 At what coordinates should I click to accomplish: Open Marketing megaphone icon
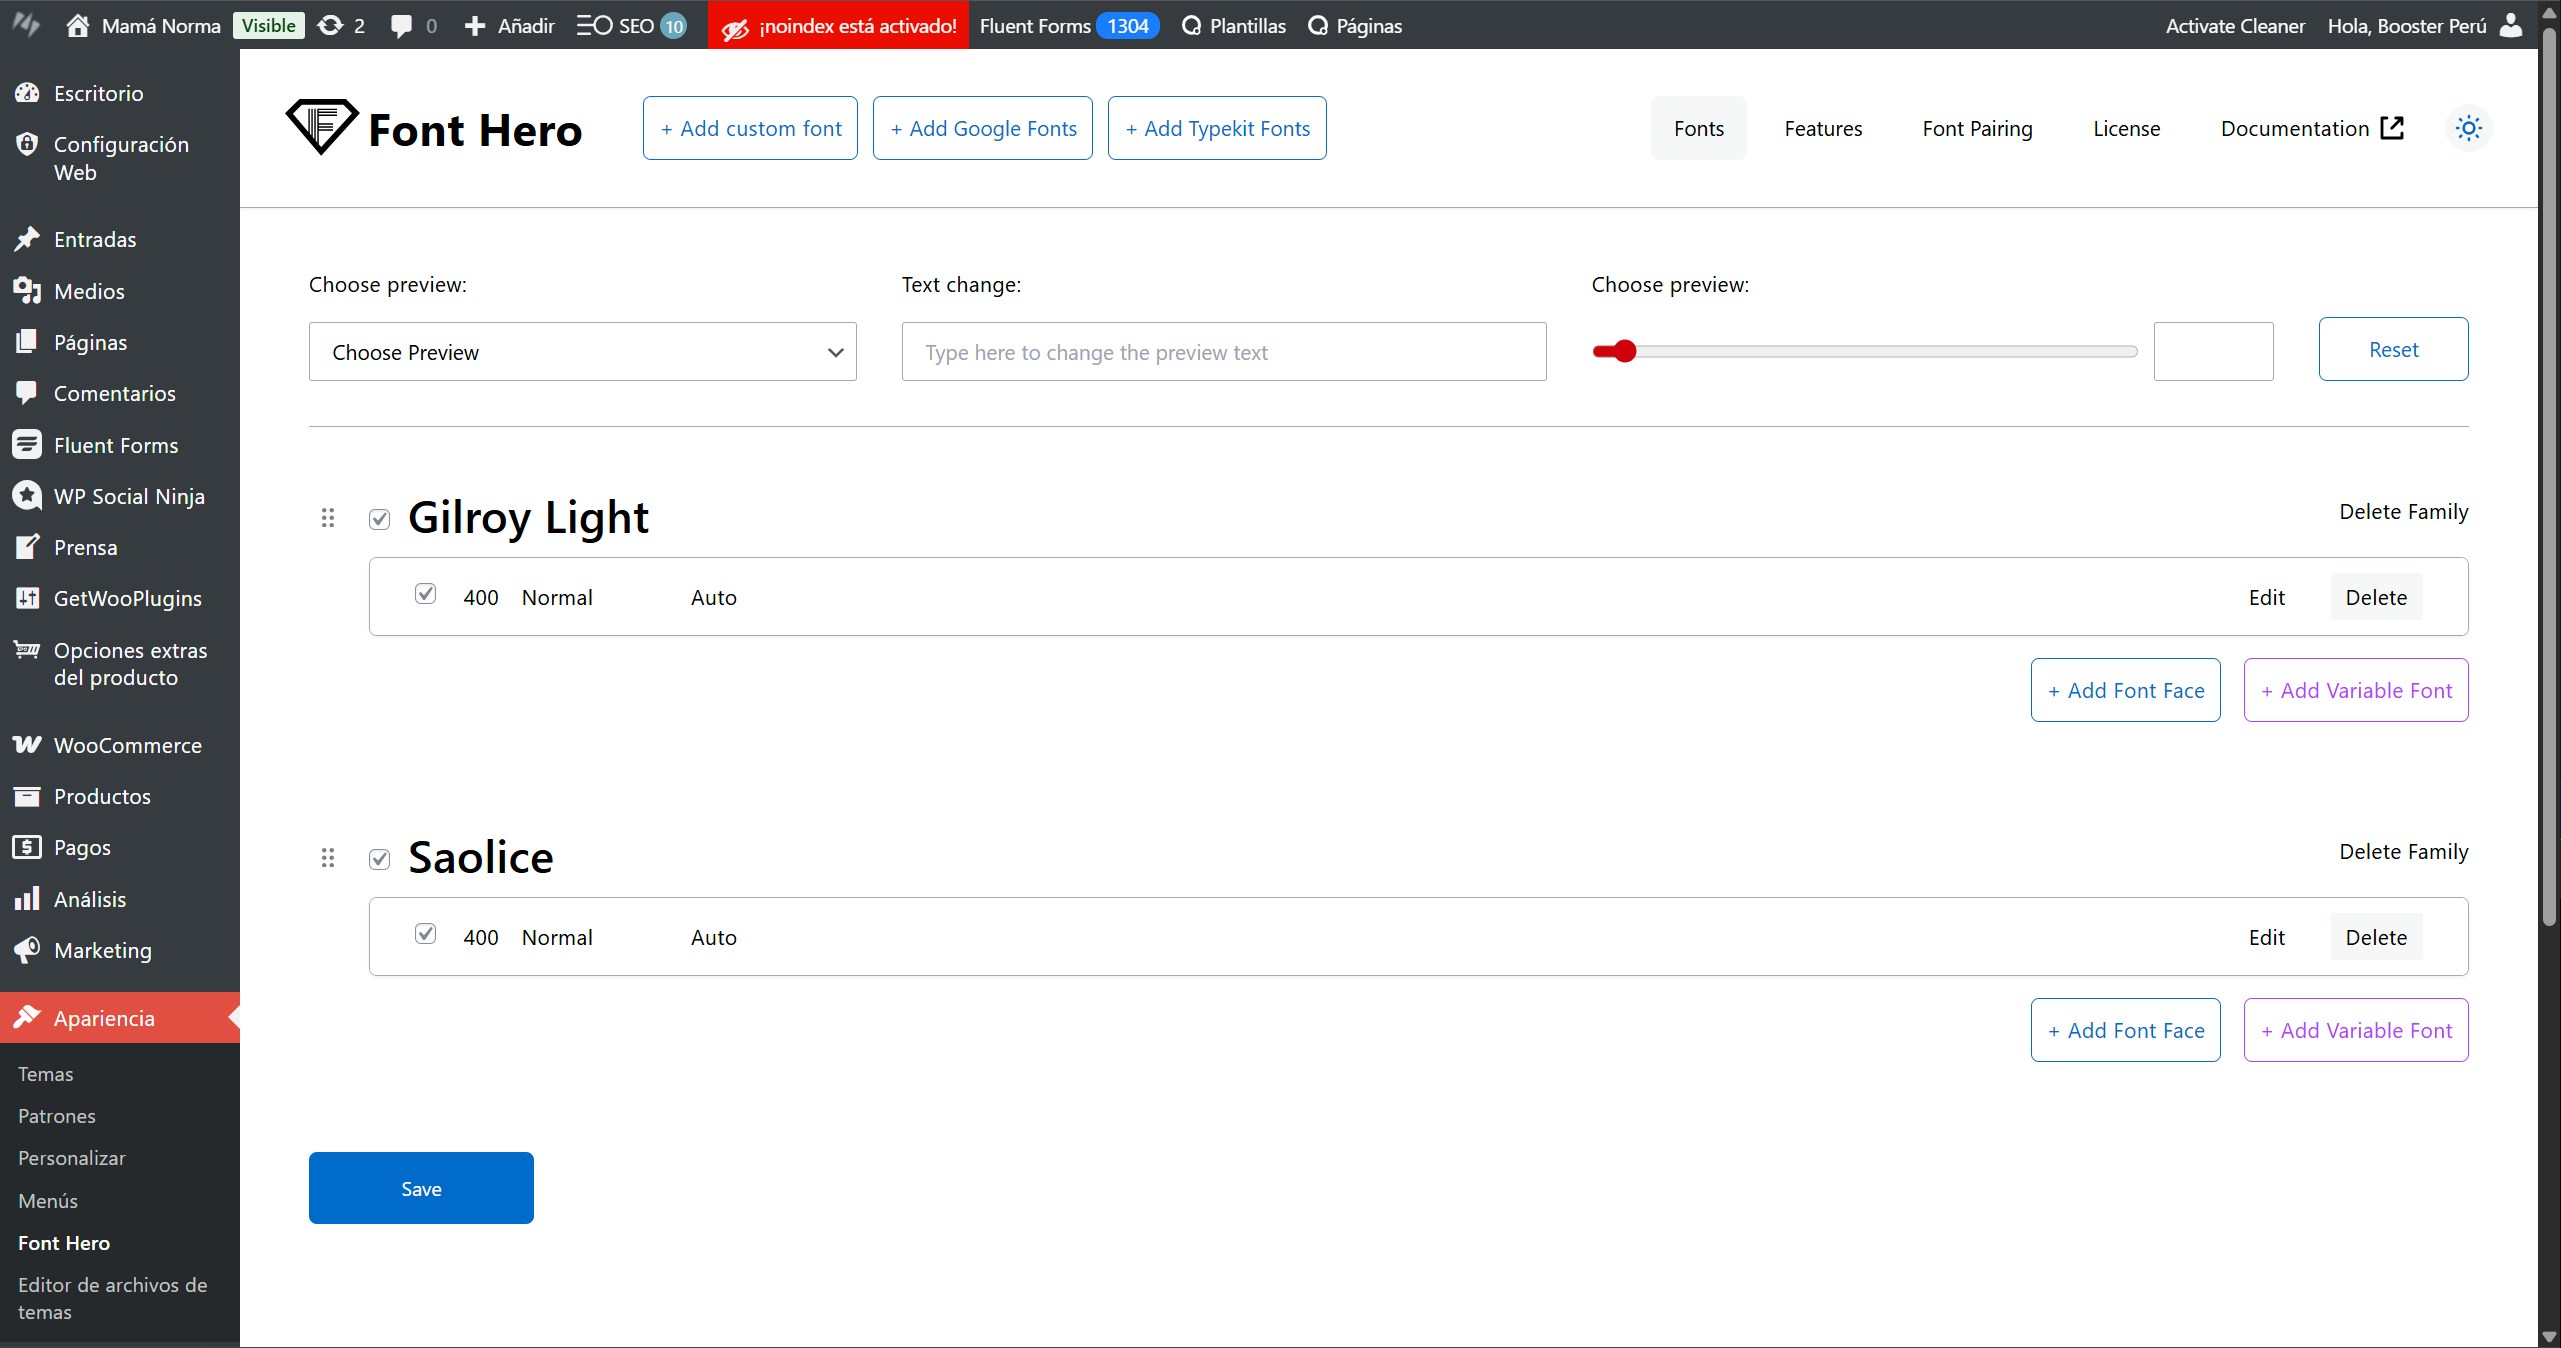27,950
